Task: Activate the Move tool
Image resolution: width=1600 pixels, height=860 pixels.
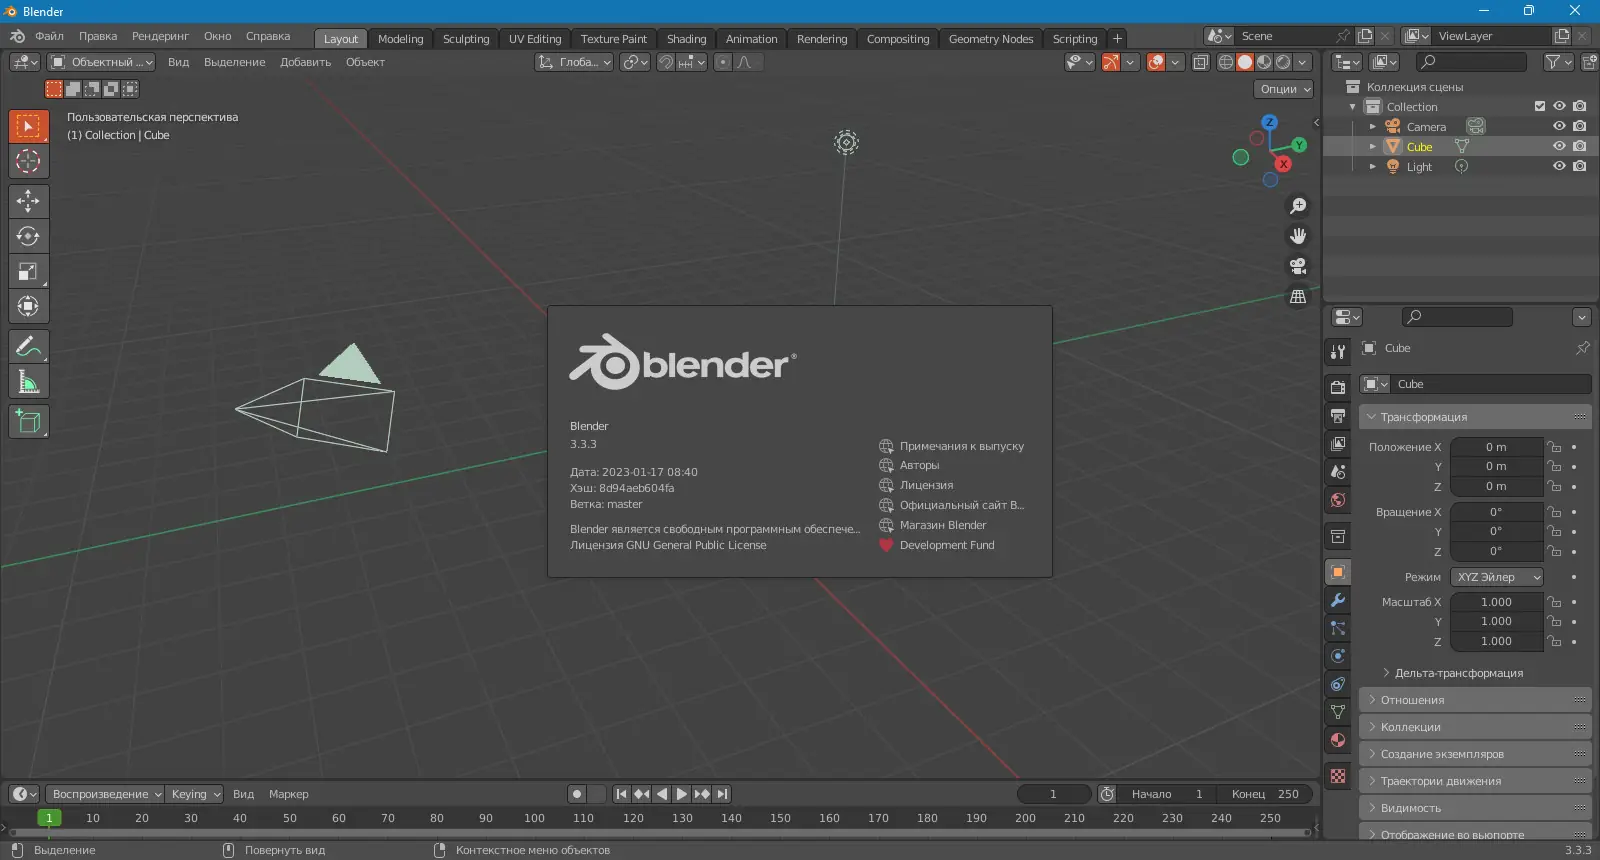Action: [28, 201]
